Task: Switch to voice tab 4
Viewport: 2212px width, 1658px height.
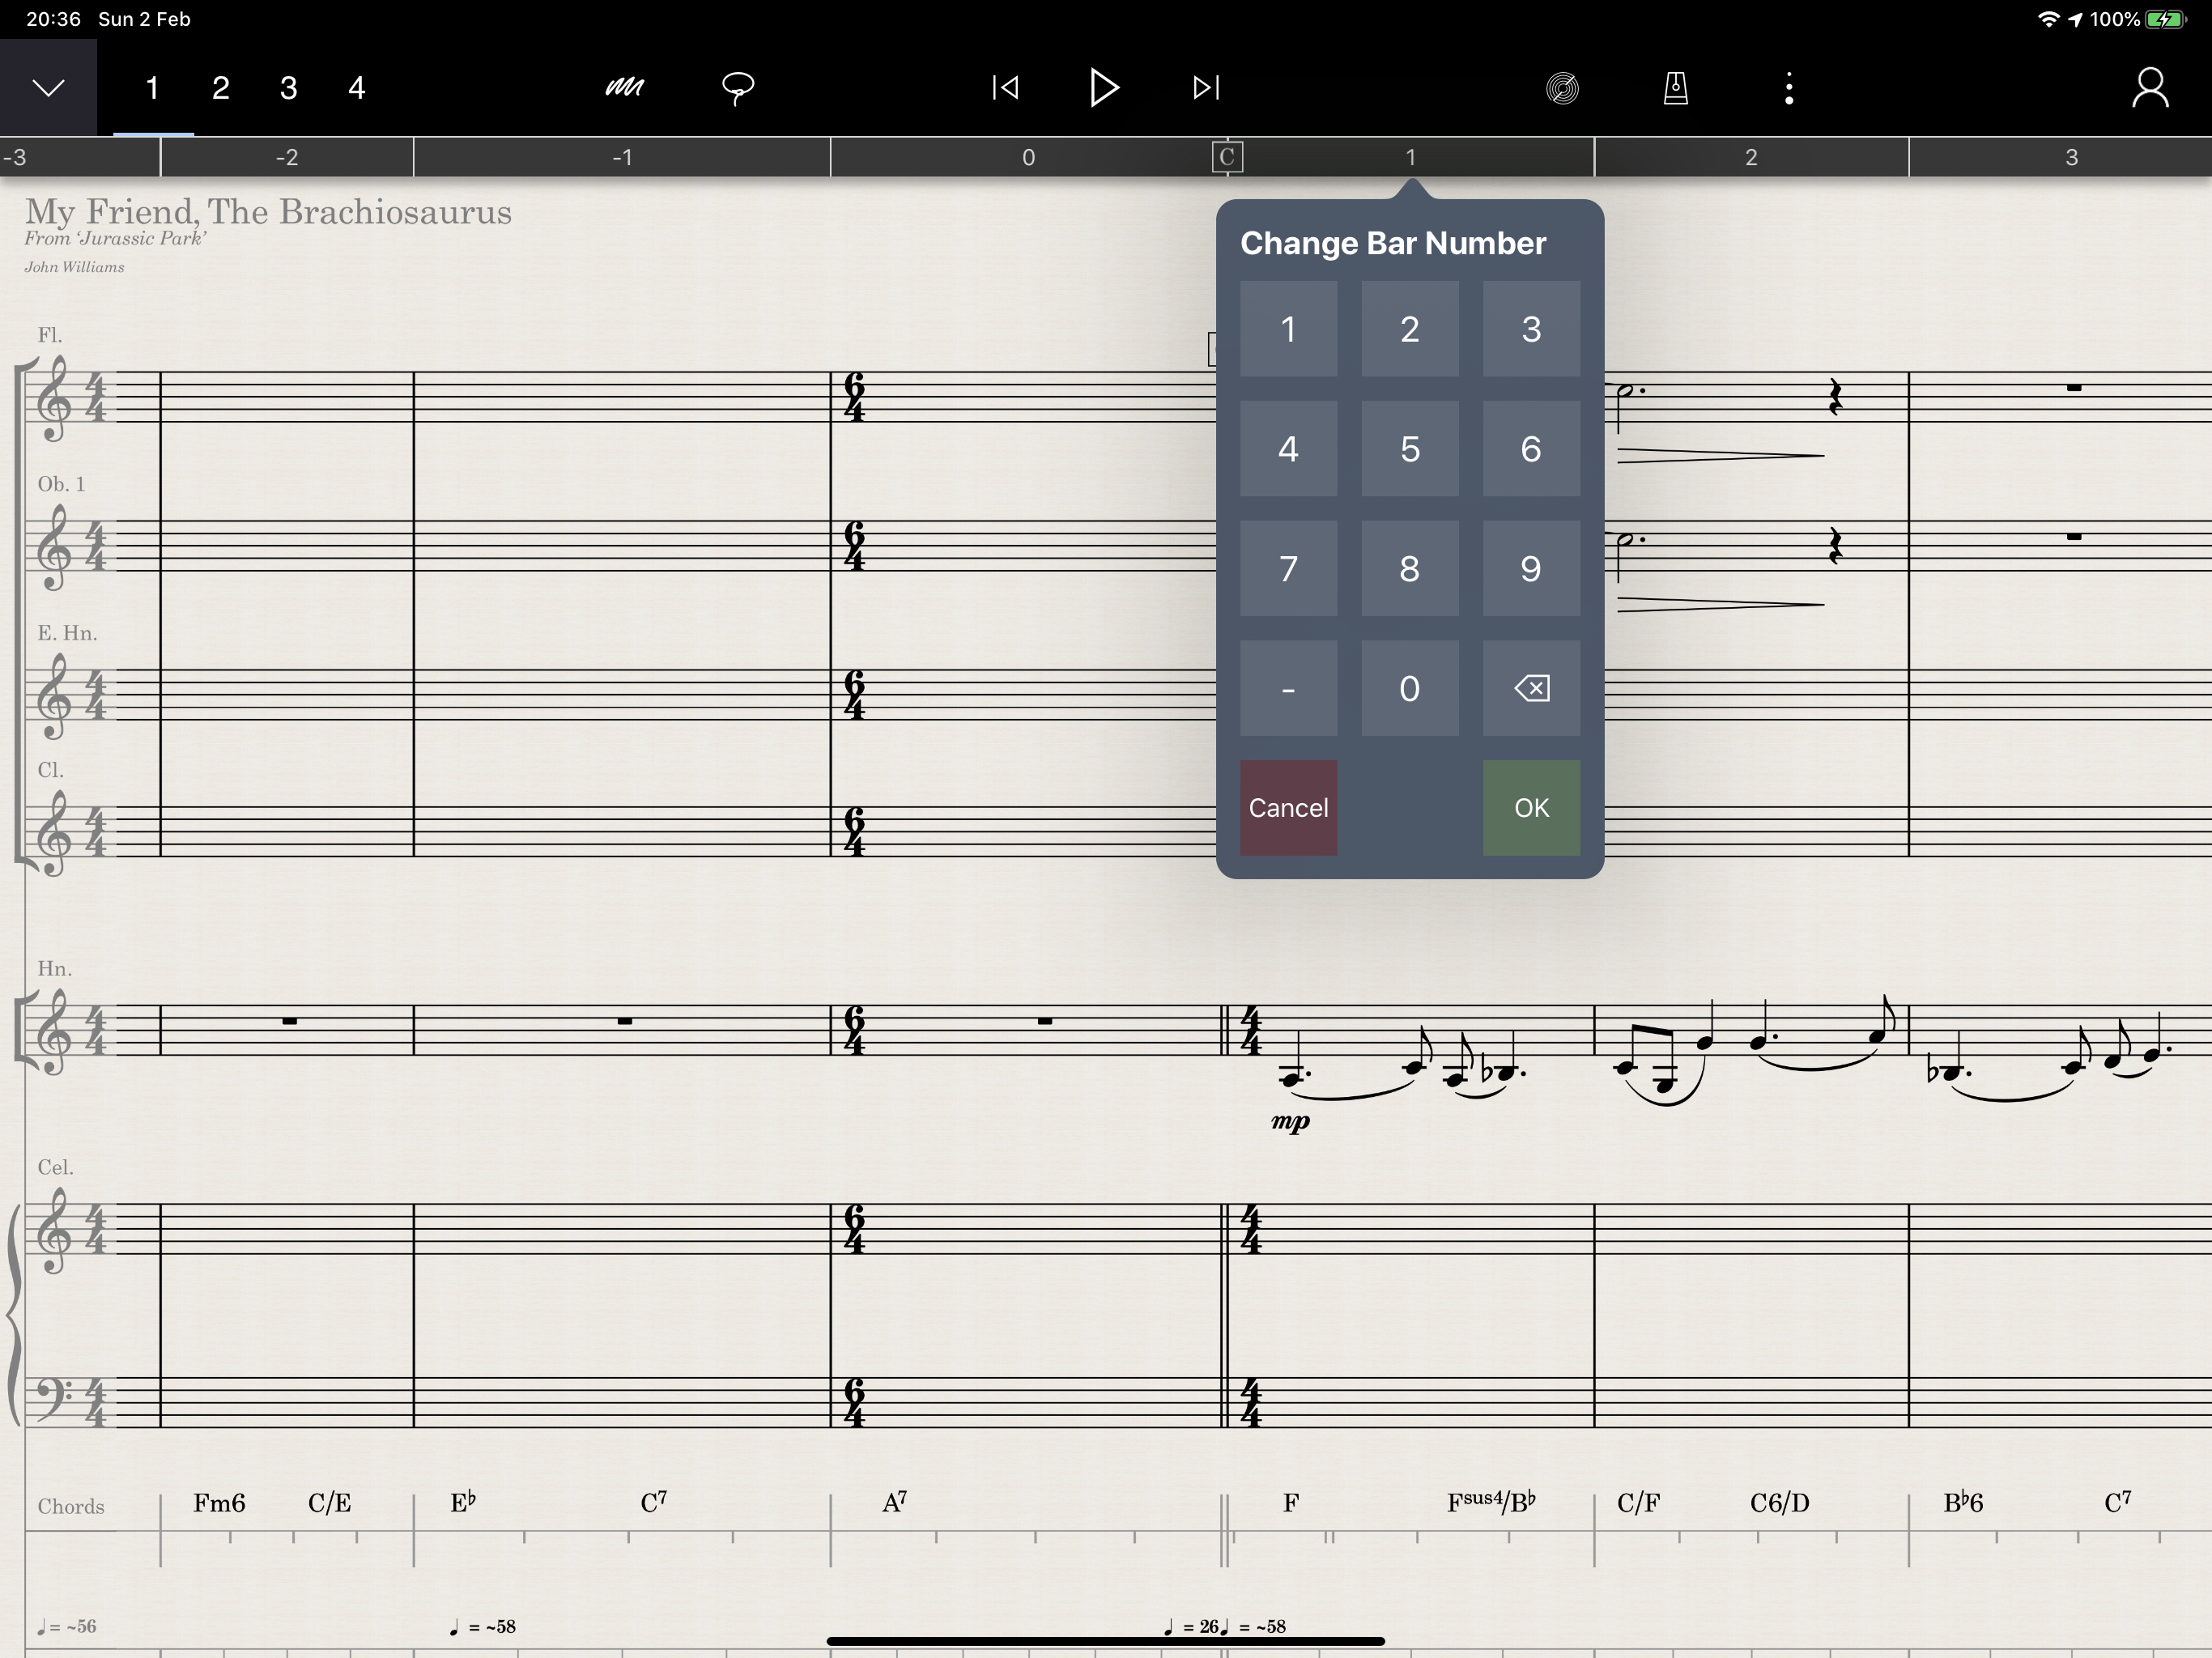Action: click(x=357, y=88)
